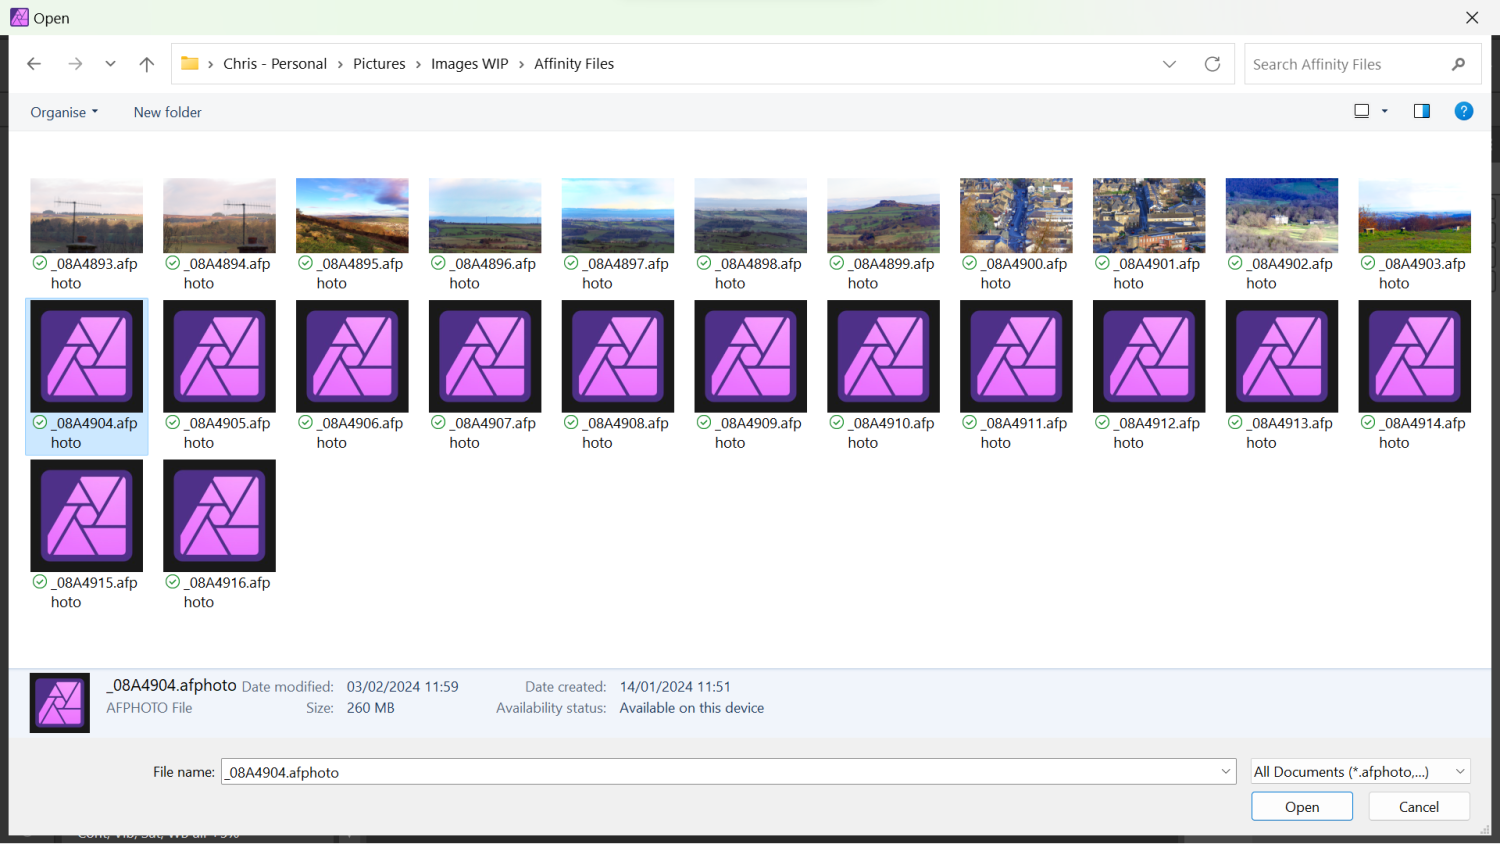Navigate up one level using the up arrow

pos(146,63)
